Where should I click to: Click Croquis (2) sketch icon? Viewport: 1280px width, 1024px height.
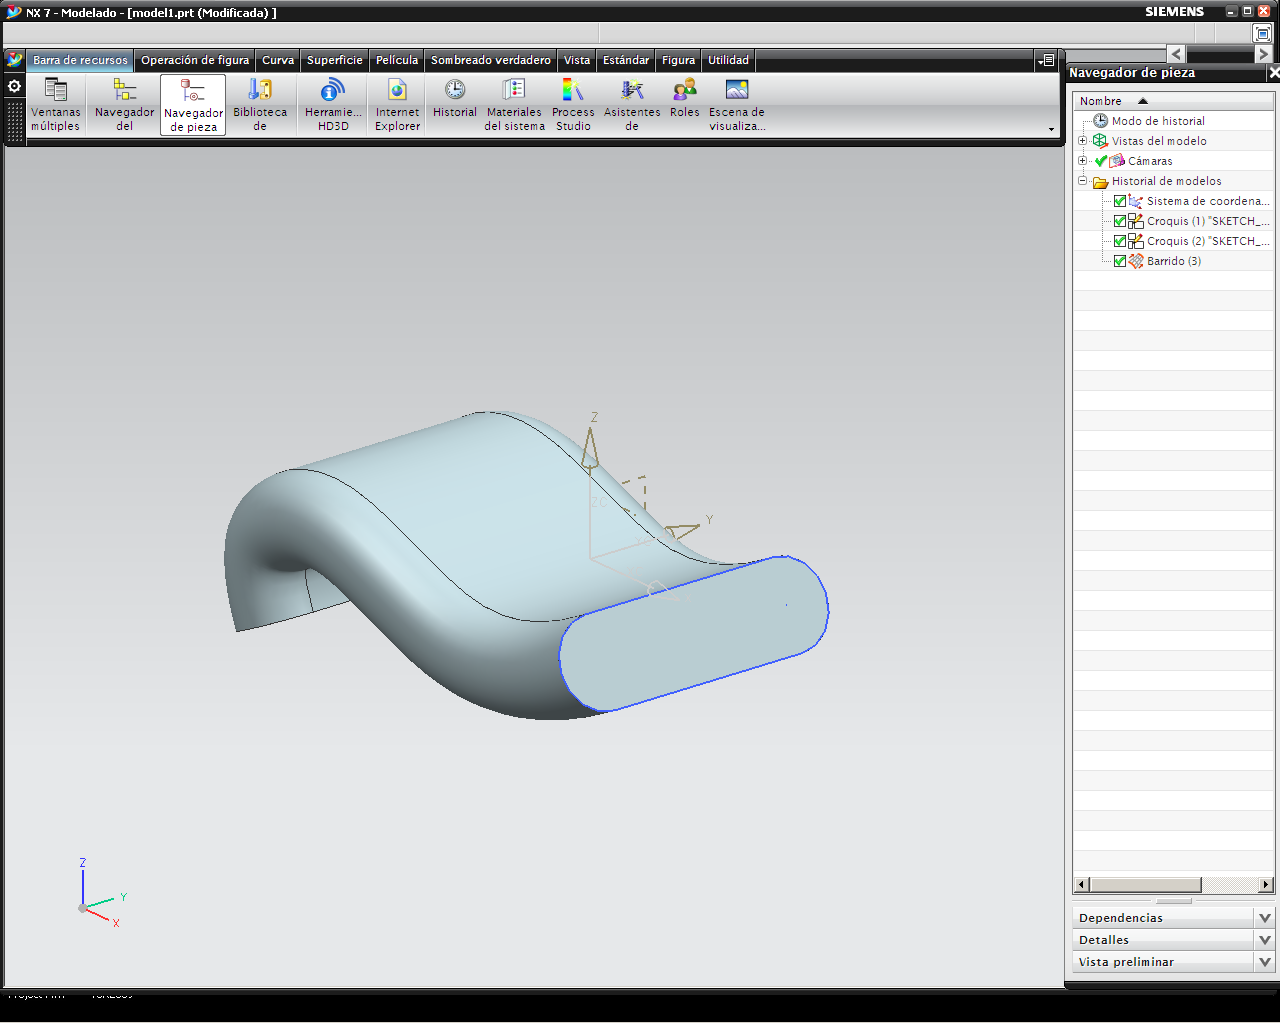[1136, 241]
